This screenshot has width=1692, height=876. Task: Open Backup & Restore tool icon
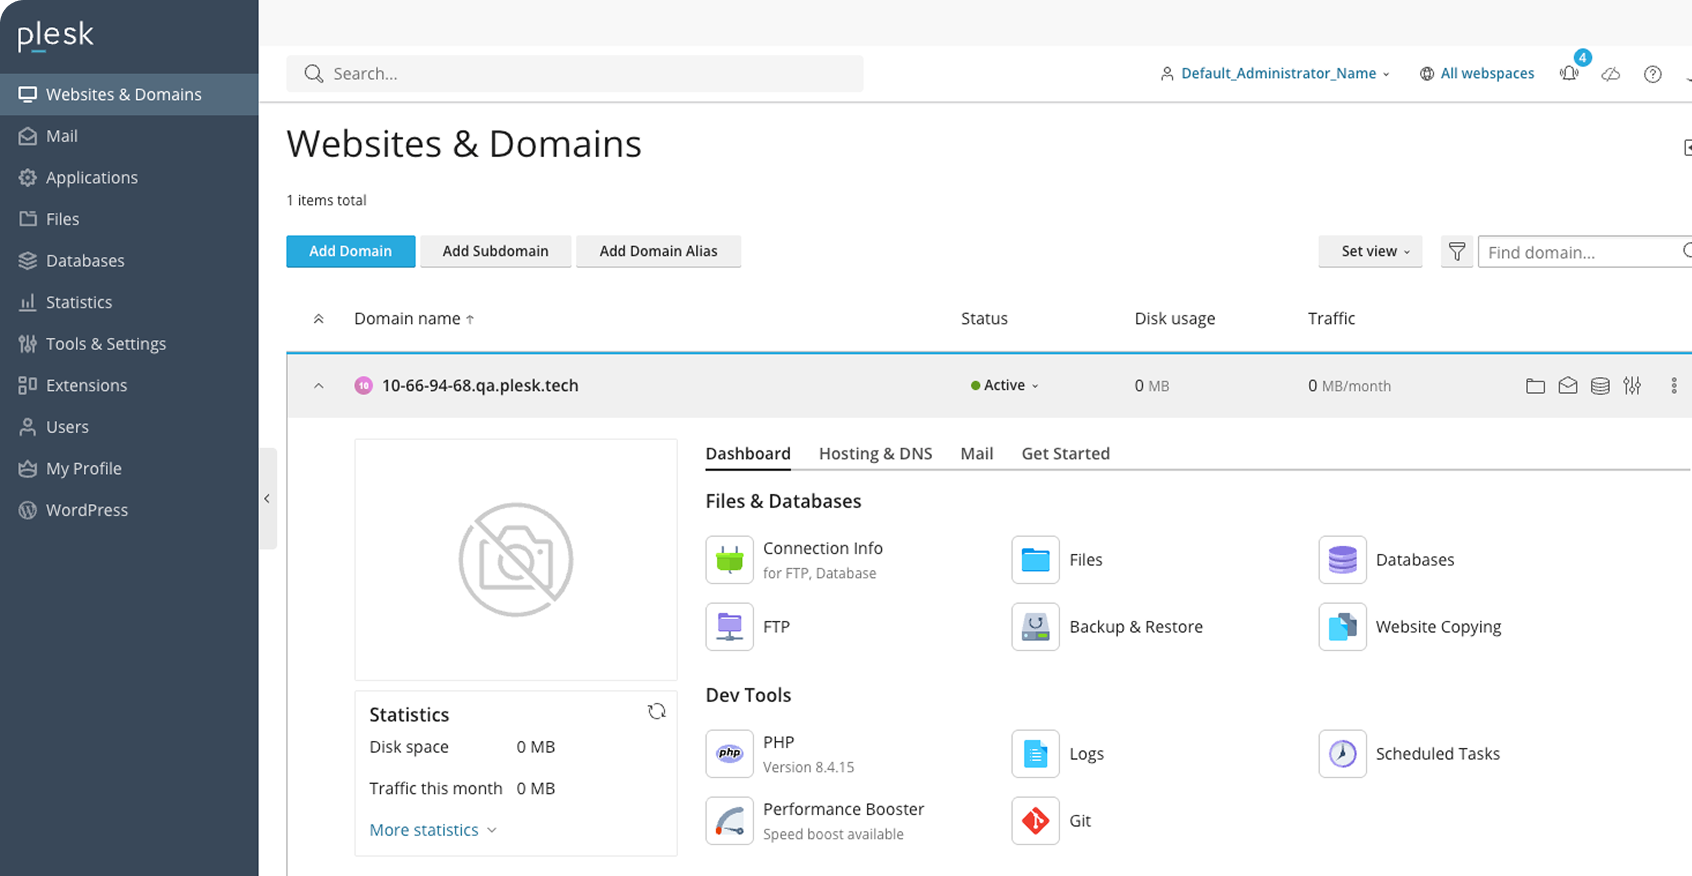coord(1035,627)
